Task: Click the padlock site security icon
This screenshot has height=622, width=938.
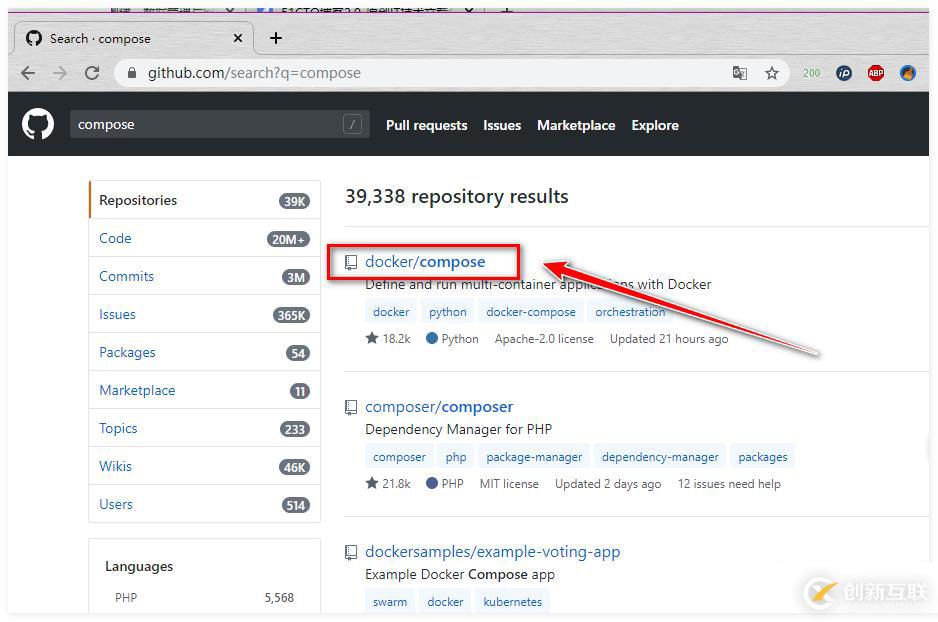Action: (x=132, y=73)
